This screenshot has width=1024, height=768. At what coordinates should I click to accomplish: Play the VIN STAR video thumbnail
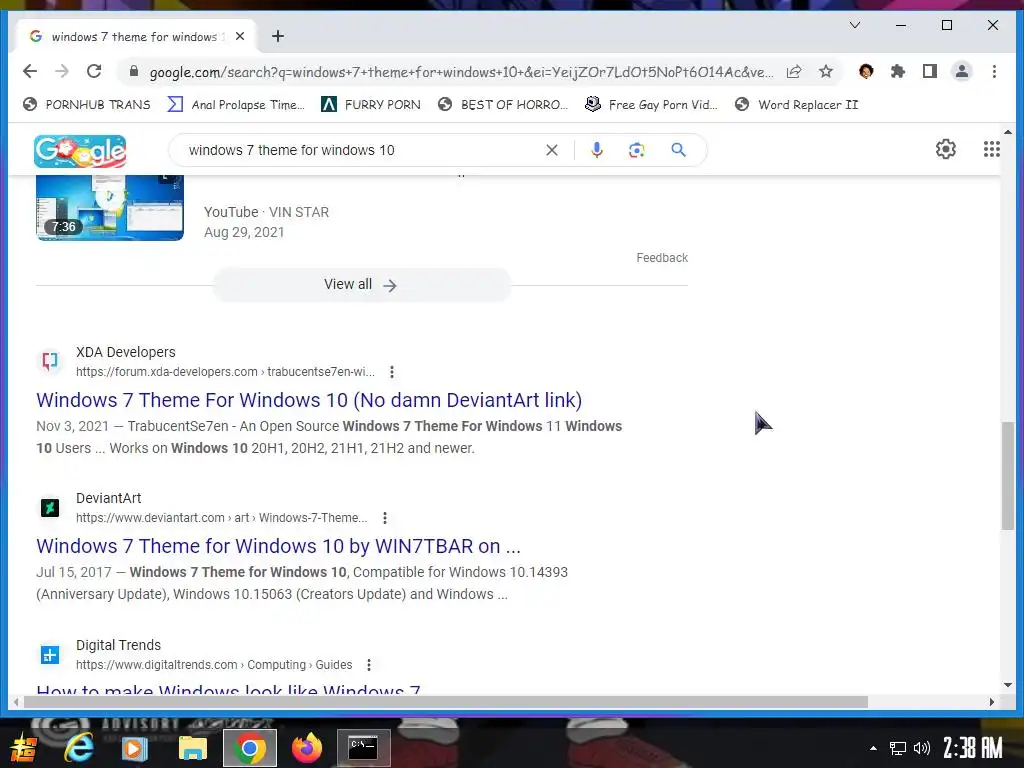tap(110, 208)
